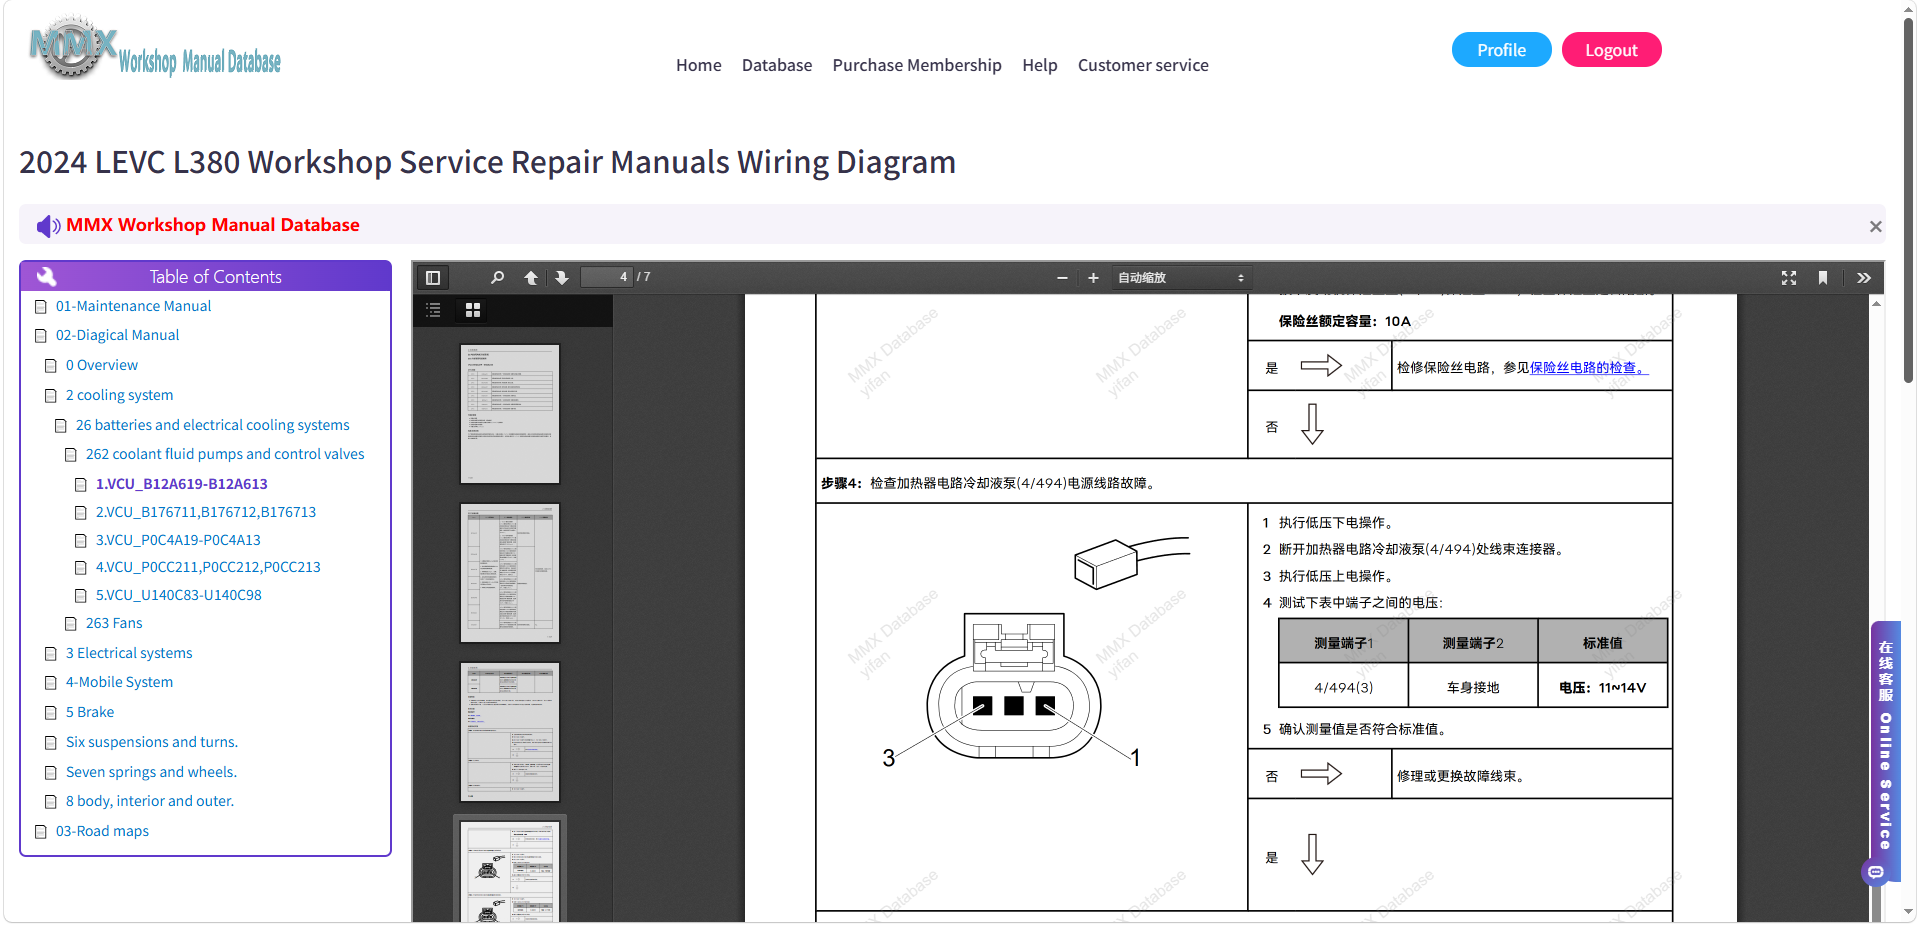Open 26 batteries and electrical cooling systems

(x=213, y=425)
